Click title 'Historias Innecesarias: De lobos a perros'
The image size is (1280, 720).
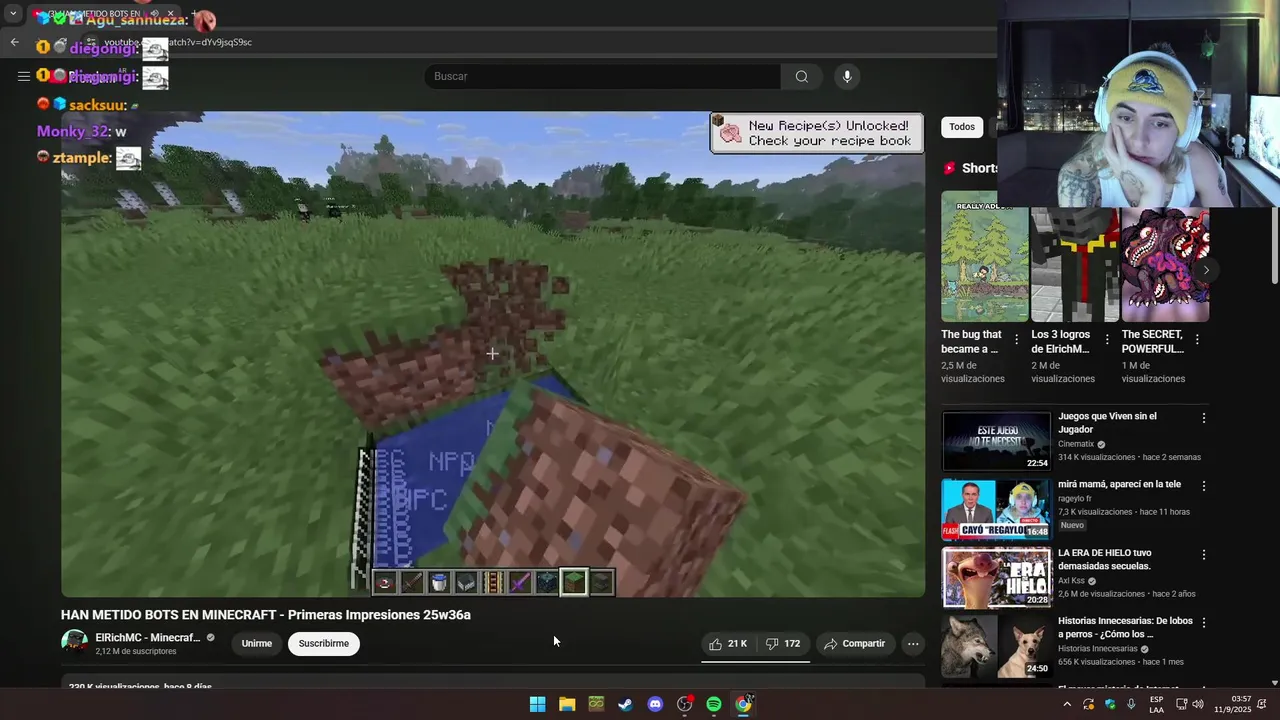click(x=1125, y=627)
